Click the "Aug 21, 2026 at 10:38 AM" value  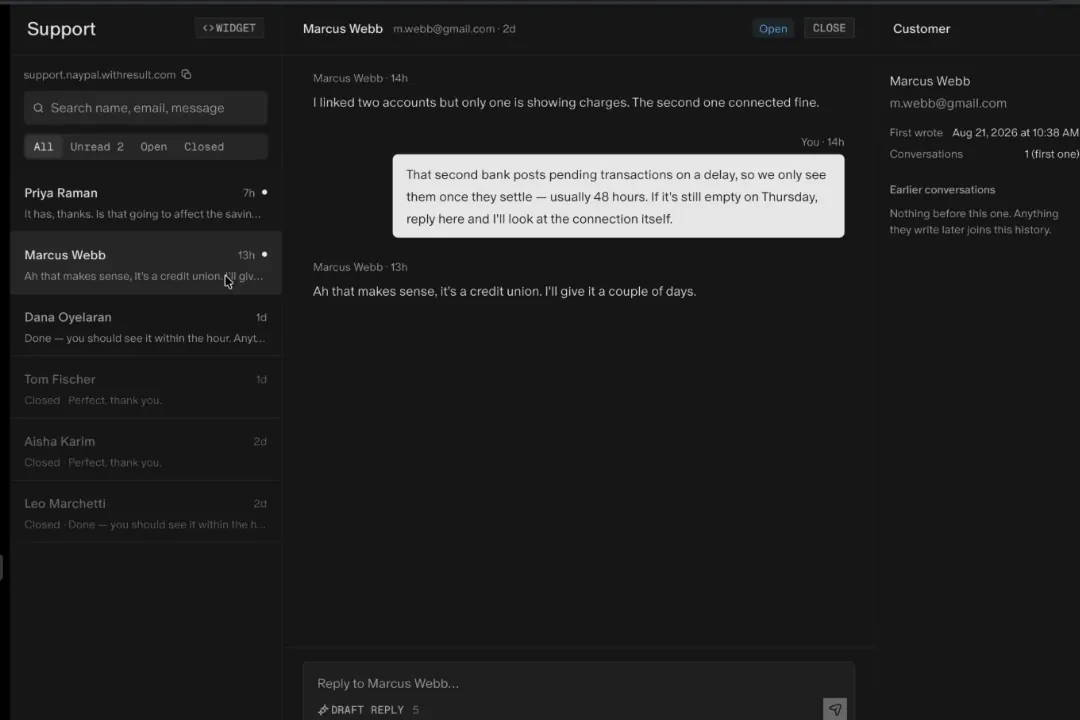[x=1015, y=132]
